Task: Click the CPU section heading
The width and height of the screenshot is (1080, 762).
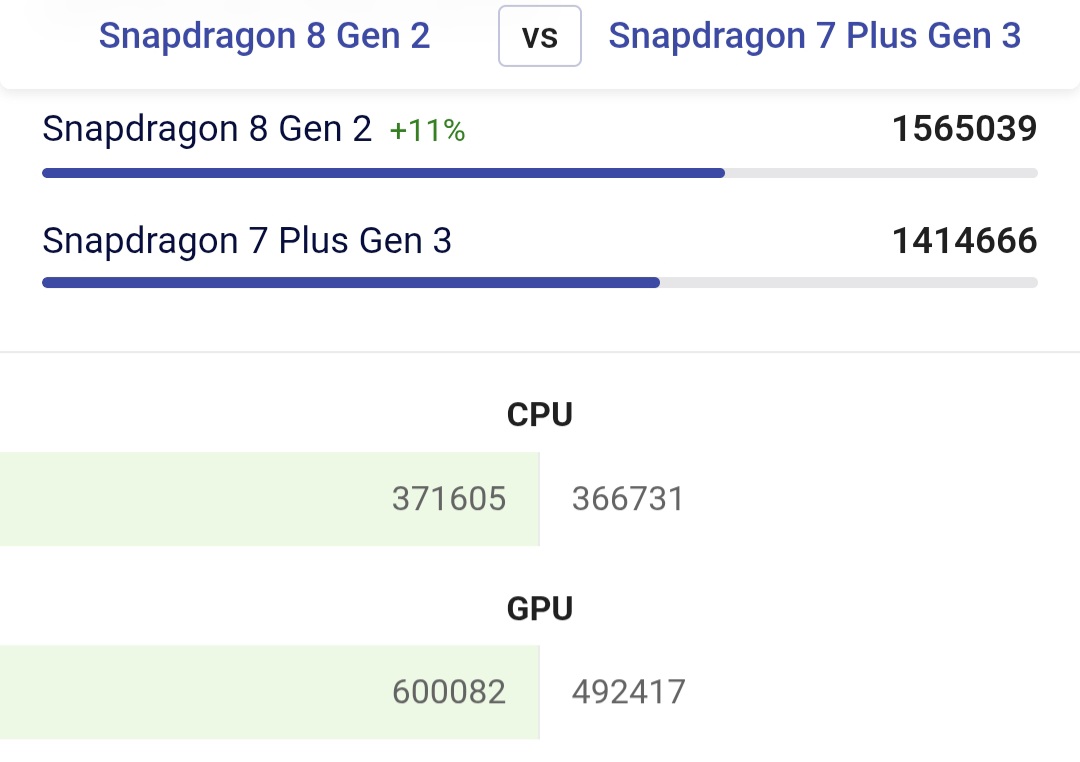Action: point(540,414)
